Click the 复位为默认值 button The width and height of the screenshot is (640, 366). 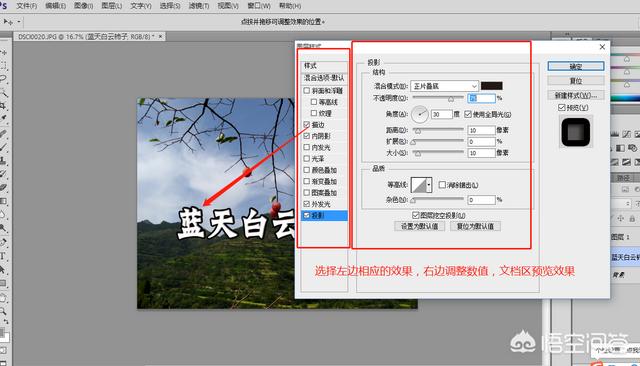point(475,226)
